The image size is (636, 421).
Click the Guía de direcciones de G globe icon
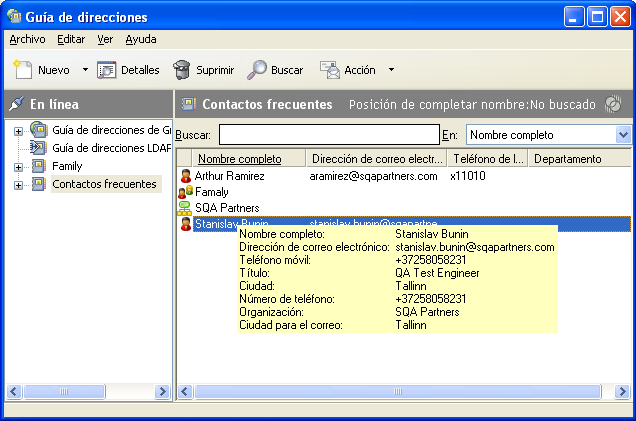39,129
